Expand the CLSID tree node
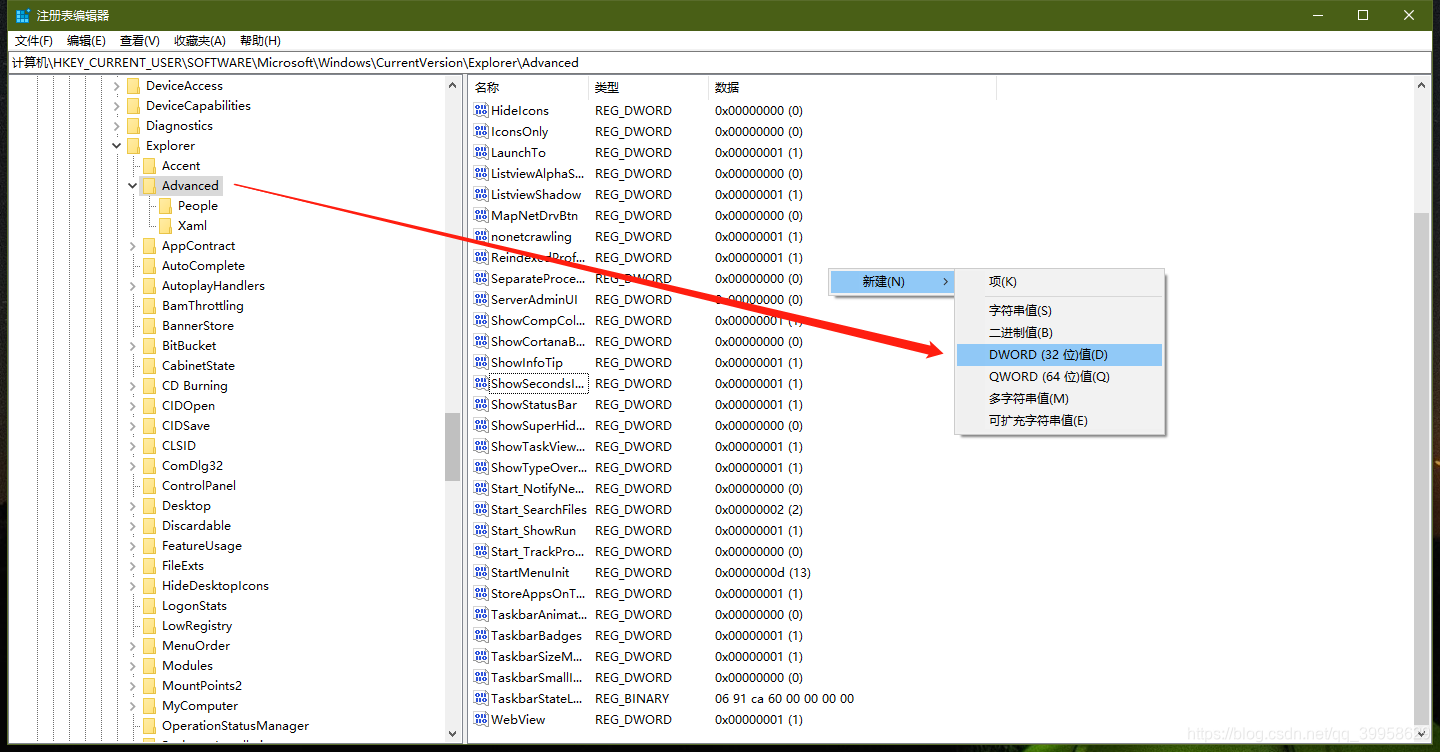Viewport: 1440px width, 752px height. pos(133,445)
